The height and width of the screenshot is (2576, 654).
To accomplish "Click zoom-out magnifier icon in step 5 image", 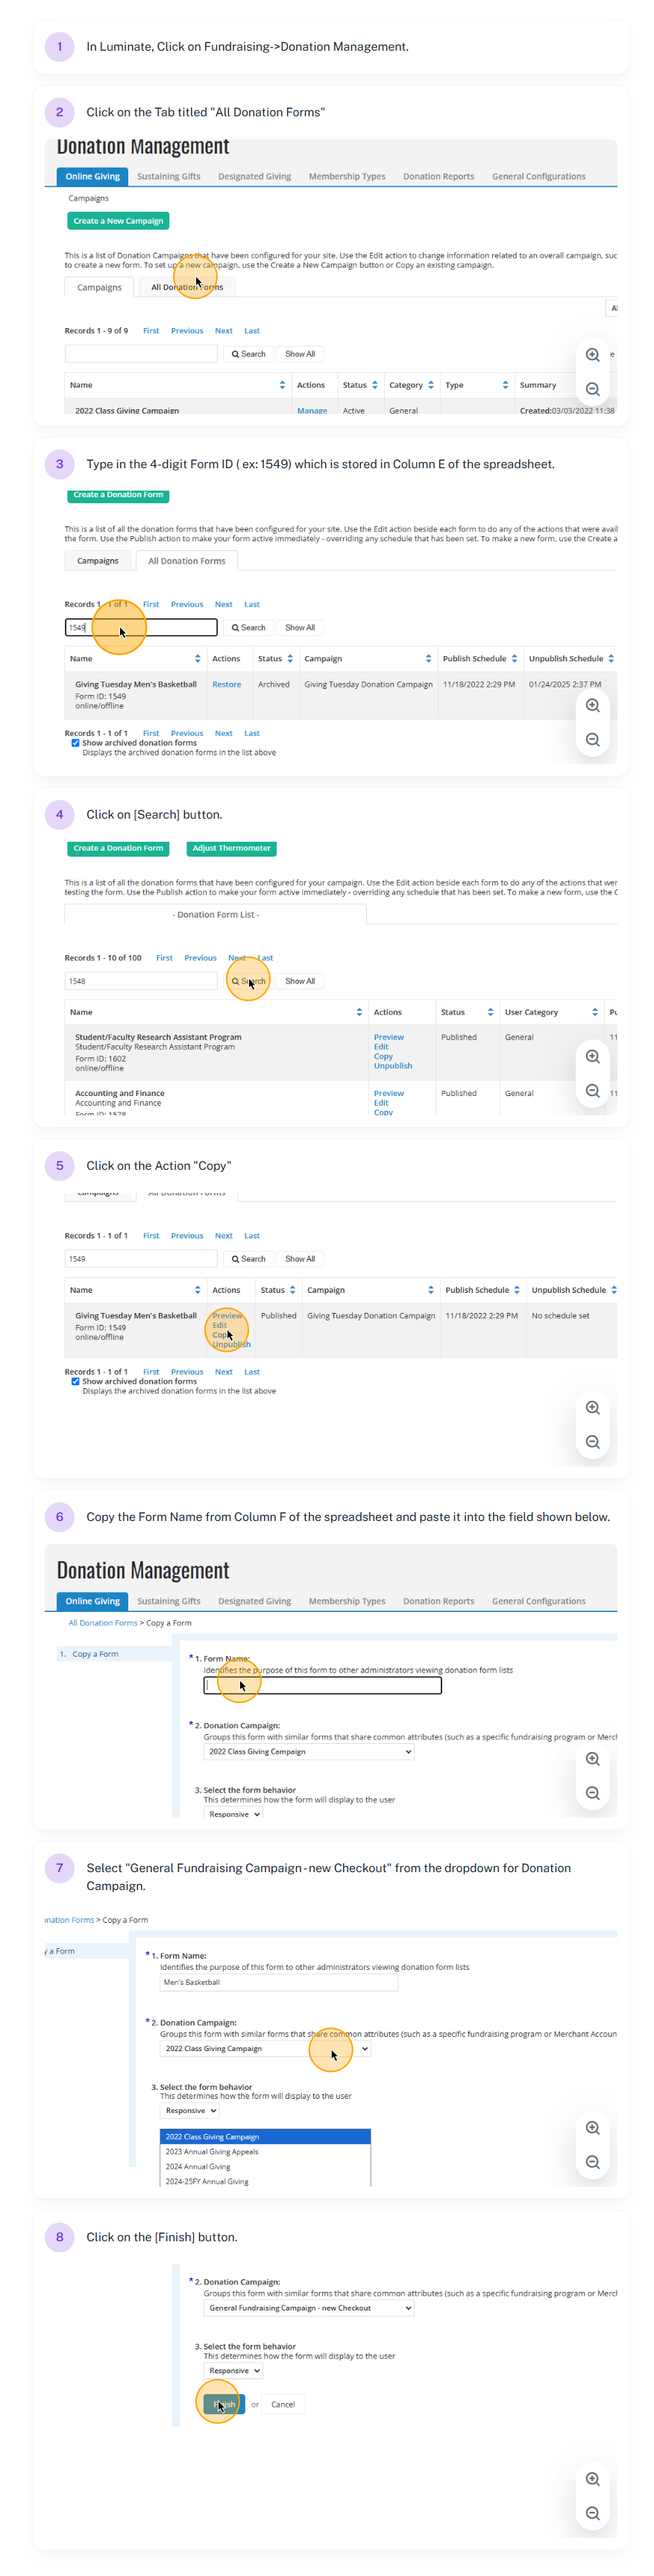I will coord(592,1442).
